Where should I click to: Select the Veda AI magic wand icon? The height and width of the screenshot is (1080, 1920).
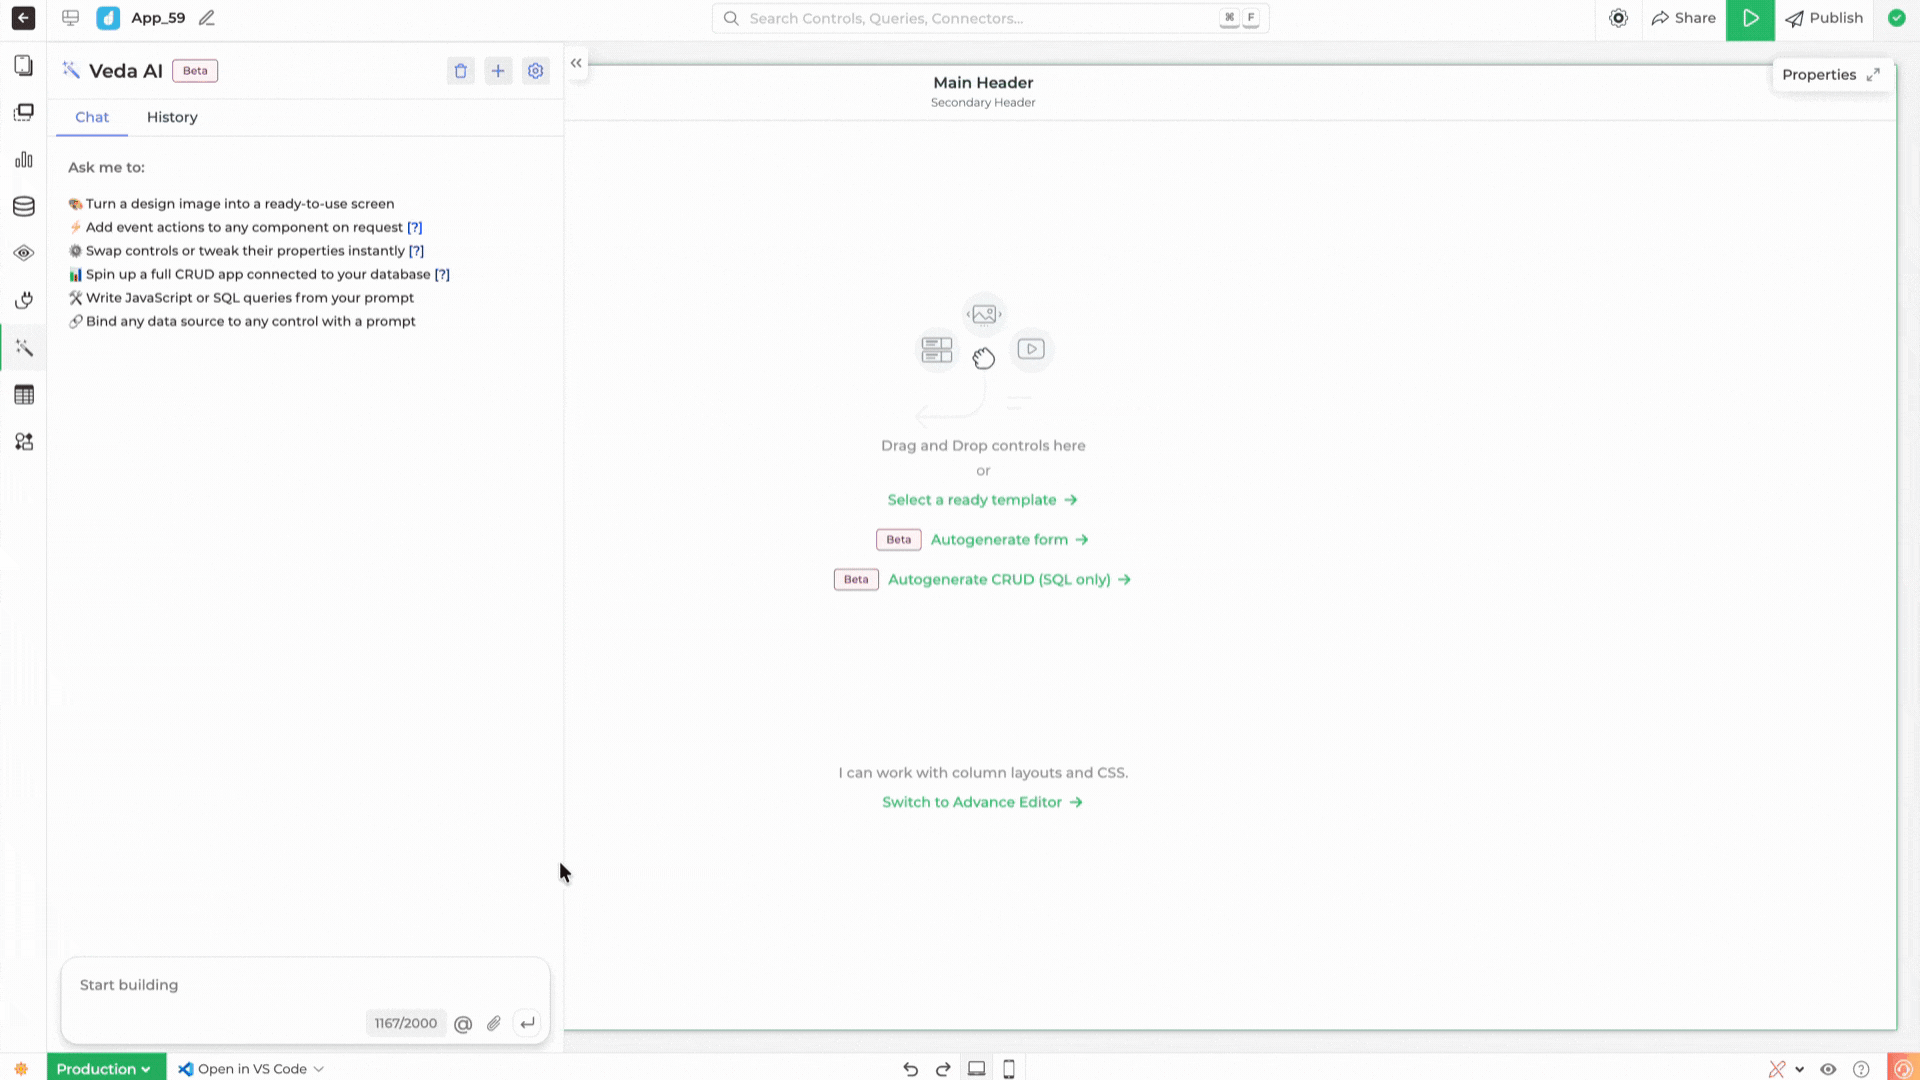(24, 347)
